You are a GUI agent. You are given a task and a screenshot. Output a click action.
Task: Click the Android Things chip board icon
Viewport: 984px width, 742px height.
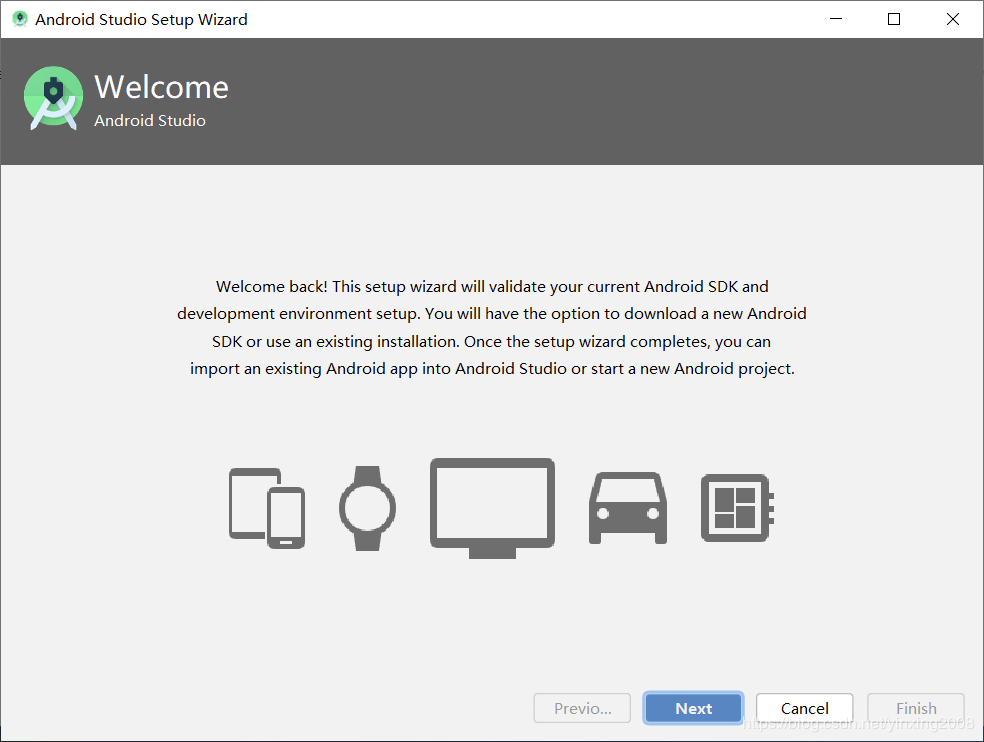click(x=737, y=508)
